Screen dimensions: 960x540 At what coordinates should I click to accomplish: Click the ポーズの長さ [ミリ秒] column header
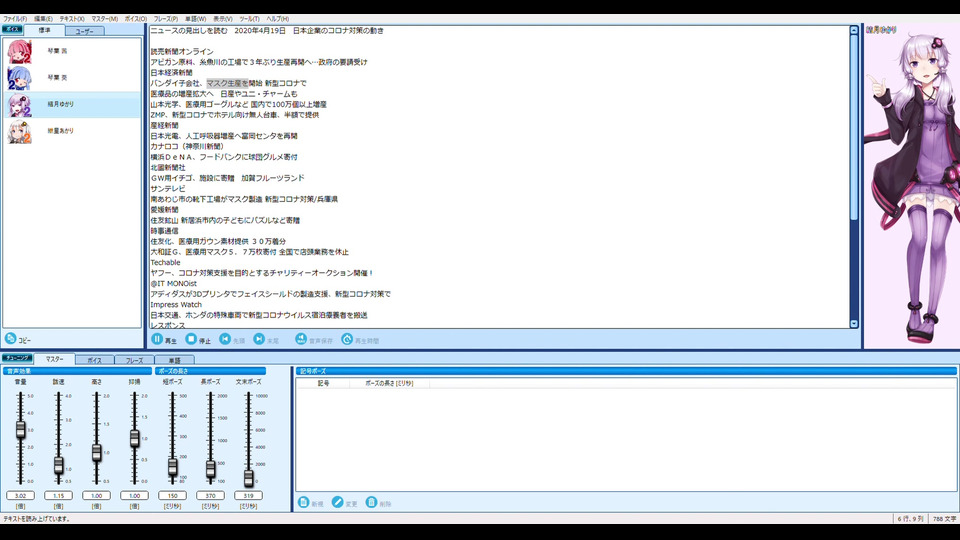[x=389, y=383]
